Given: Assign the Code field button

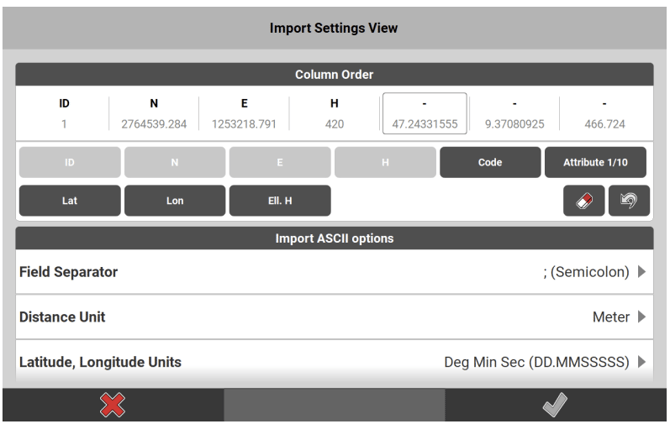Looking at the screenshot, I should [x=490, y=162].
